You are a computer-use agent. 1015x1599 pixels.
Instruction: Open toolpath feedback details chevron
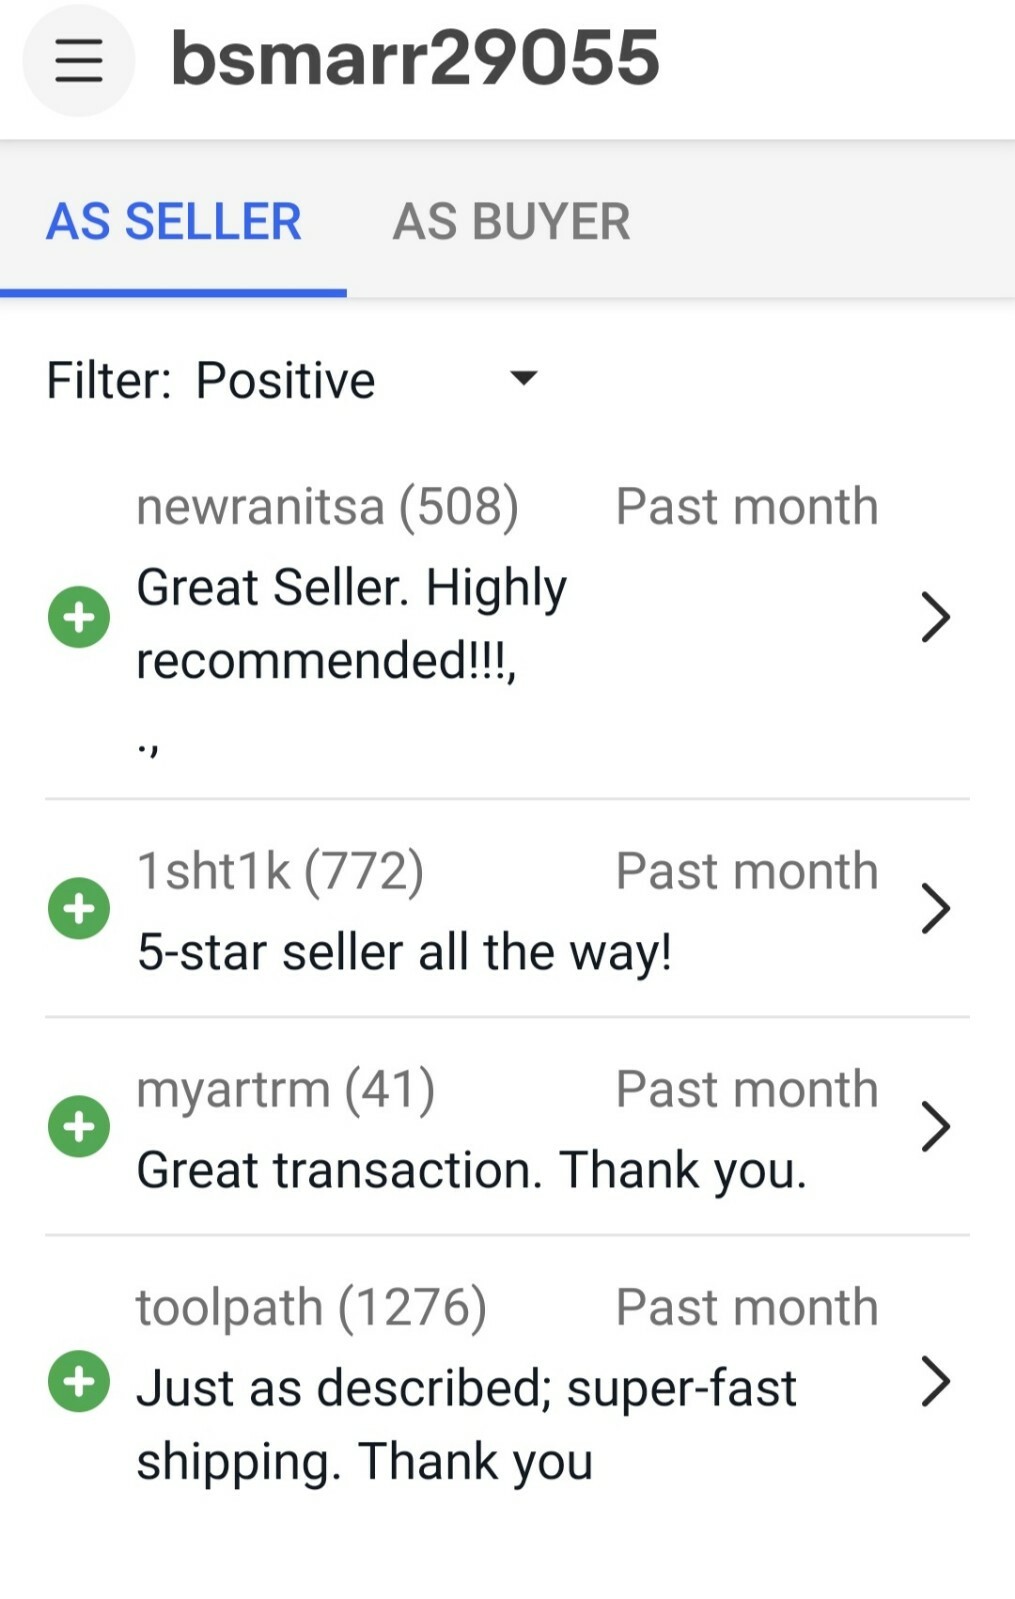(x=935, y=1381)
